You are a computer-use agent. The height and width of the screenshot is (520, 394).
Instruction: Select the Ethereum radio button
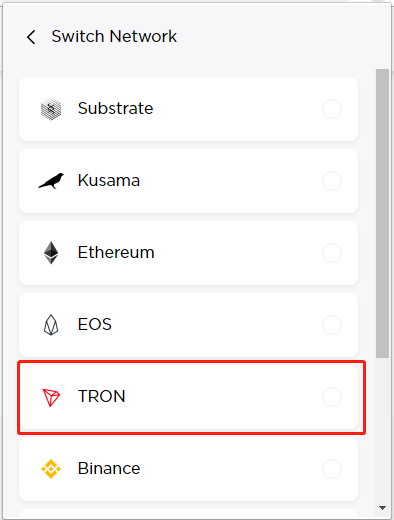(x=332, y=253)
